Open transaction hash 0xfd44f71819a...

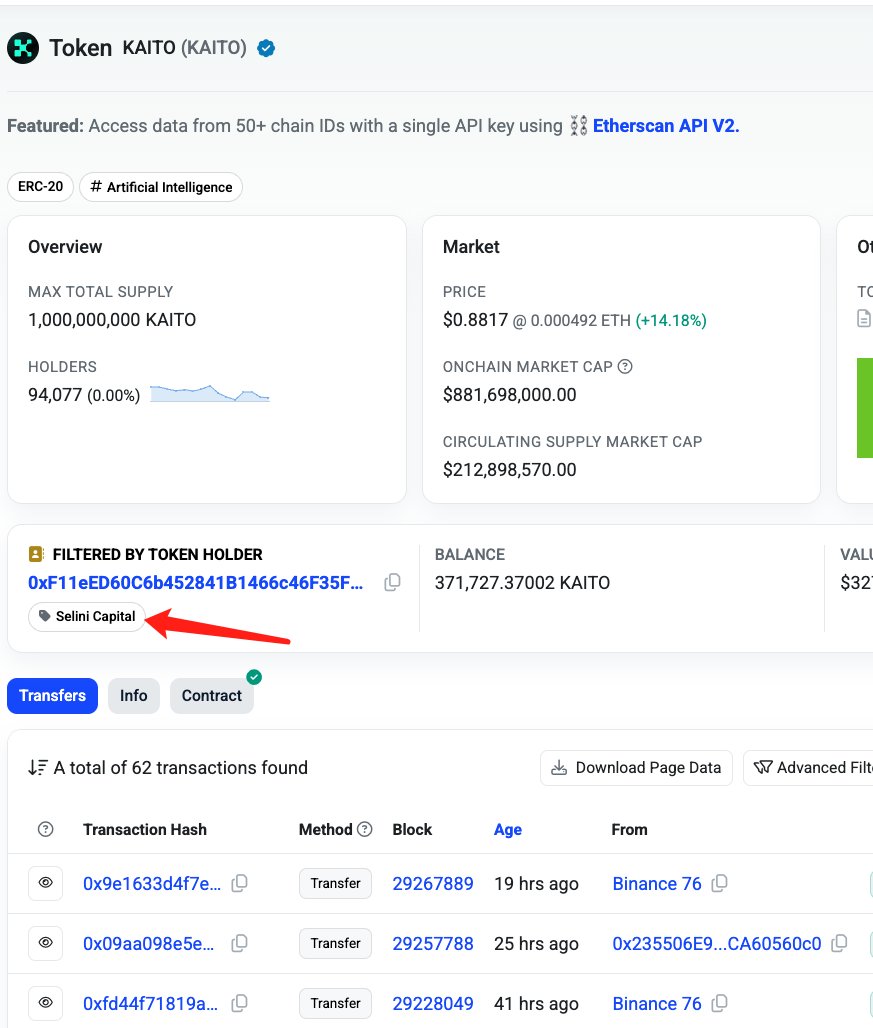(150, 1004)
